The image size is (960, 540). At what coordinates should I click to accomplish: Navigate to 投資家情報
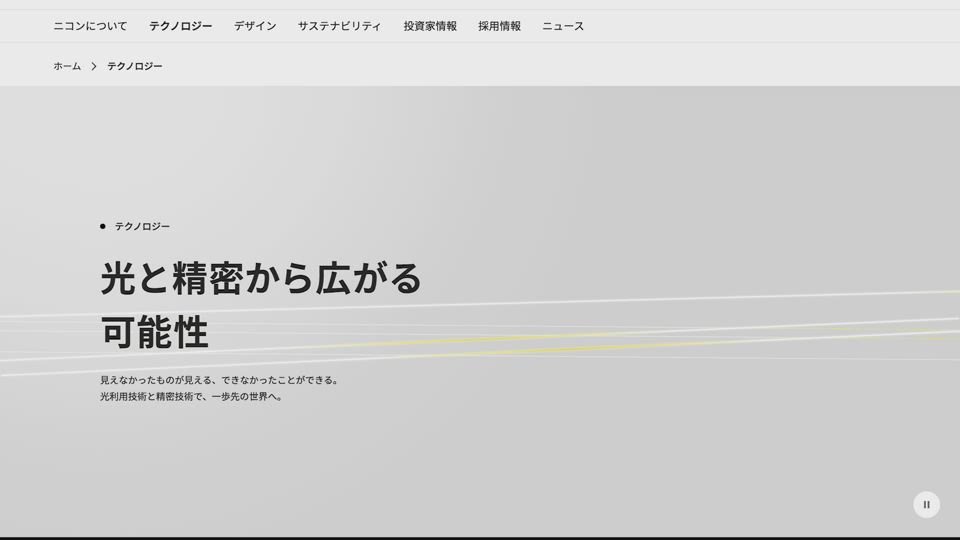430,26
